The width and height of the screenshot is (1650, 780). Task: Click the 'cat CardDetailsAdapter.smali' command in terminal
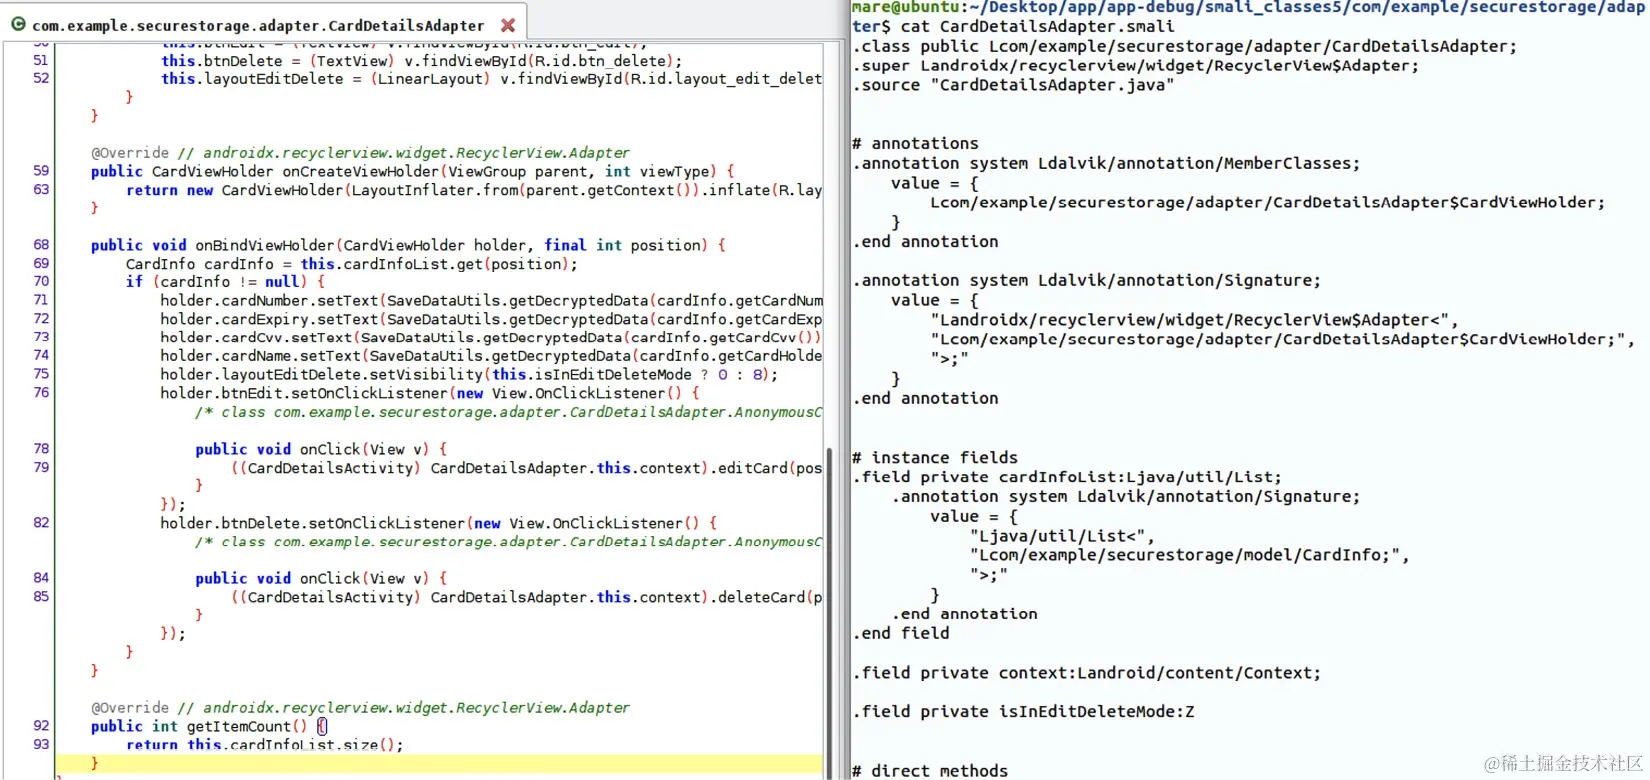point(1038,27)
